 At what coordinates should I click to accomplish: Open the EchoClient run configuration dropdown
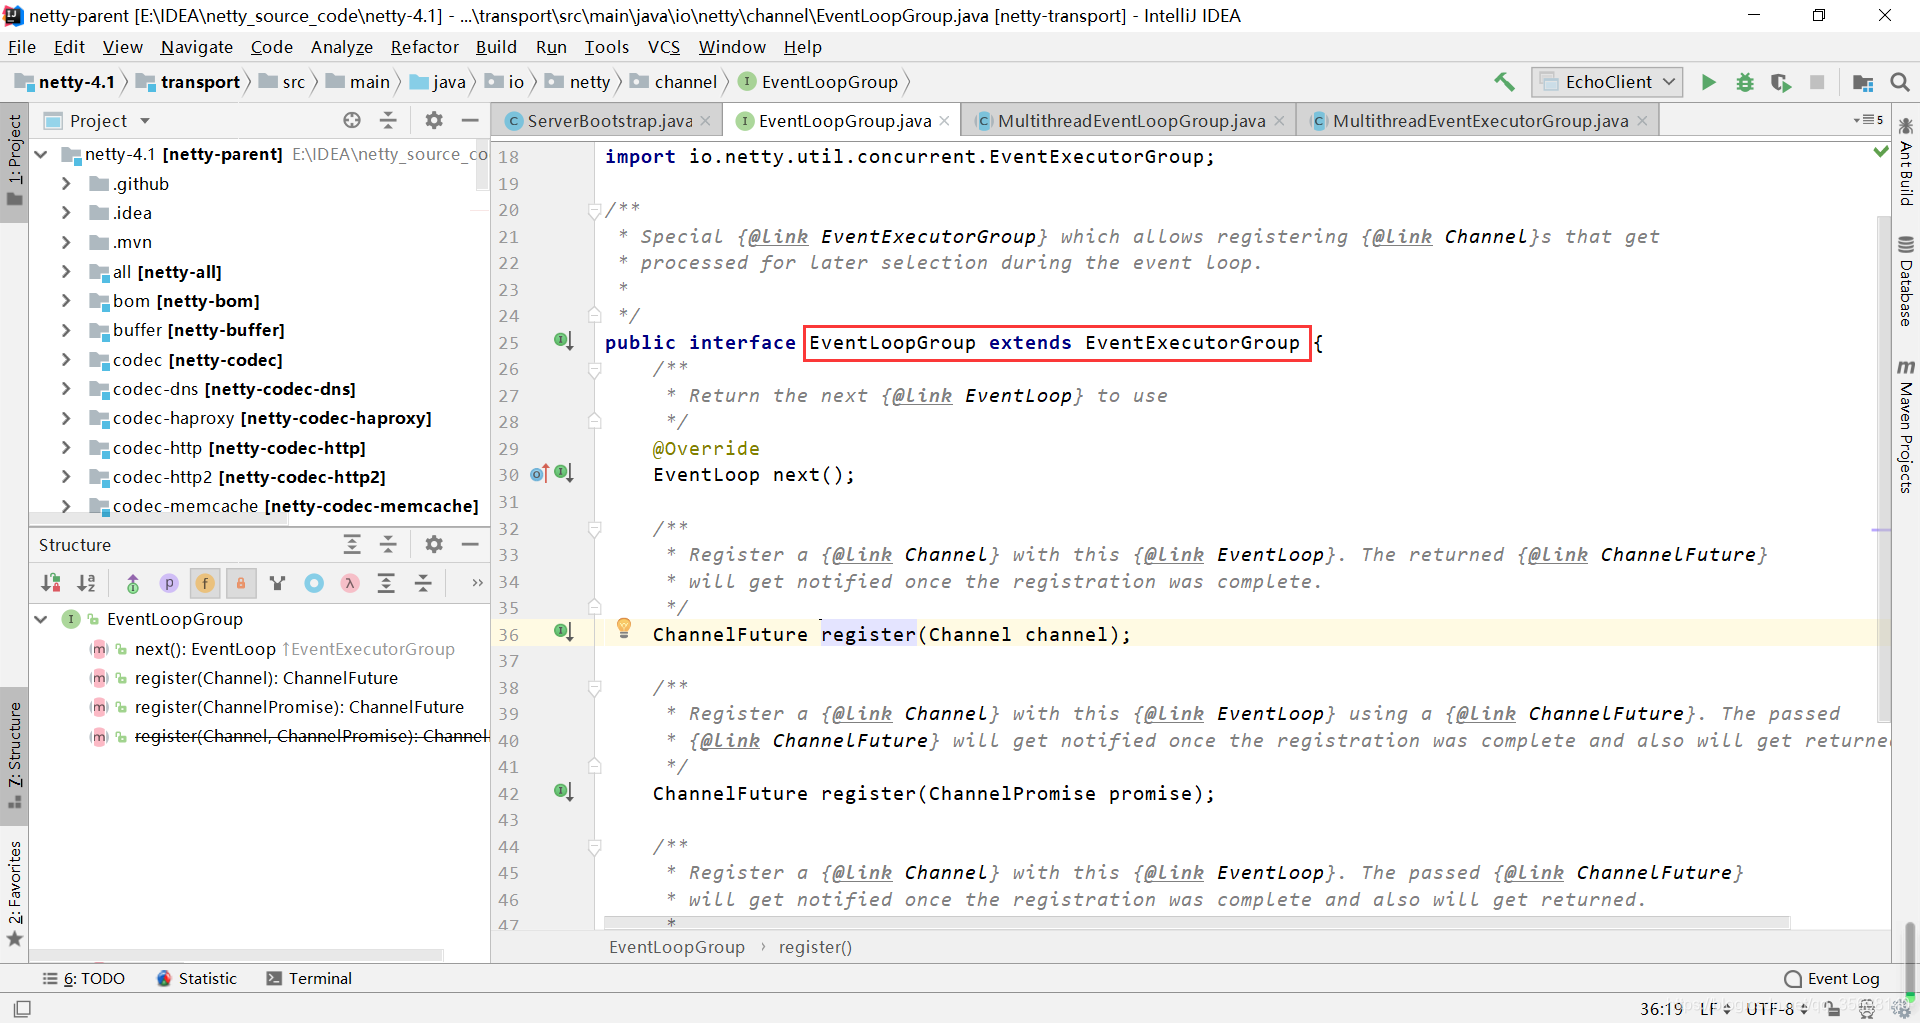point(1607,82)
